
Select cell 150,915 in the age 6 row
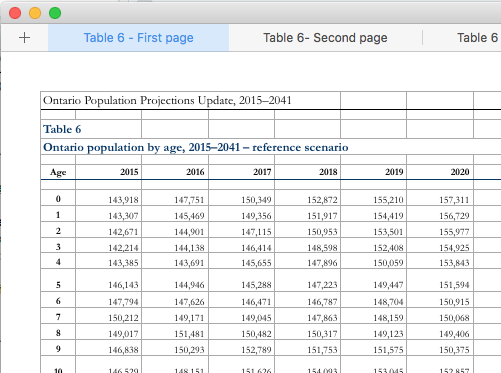coord(440,300)
